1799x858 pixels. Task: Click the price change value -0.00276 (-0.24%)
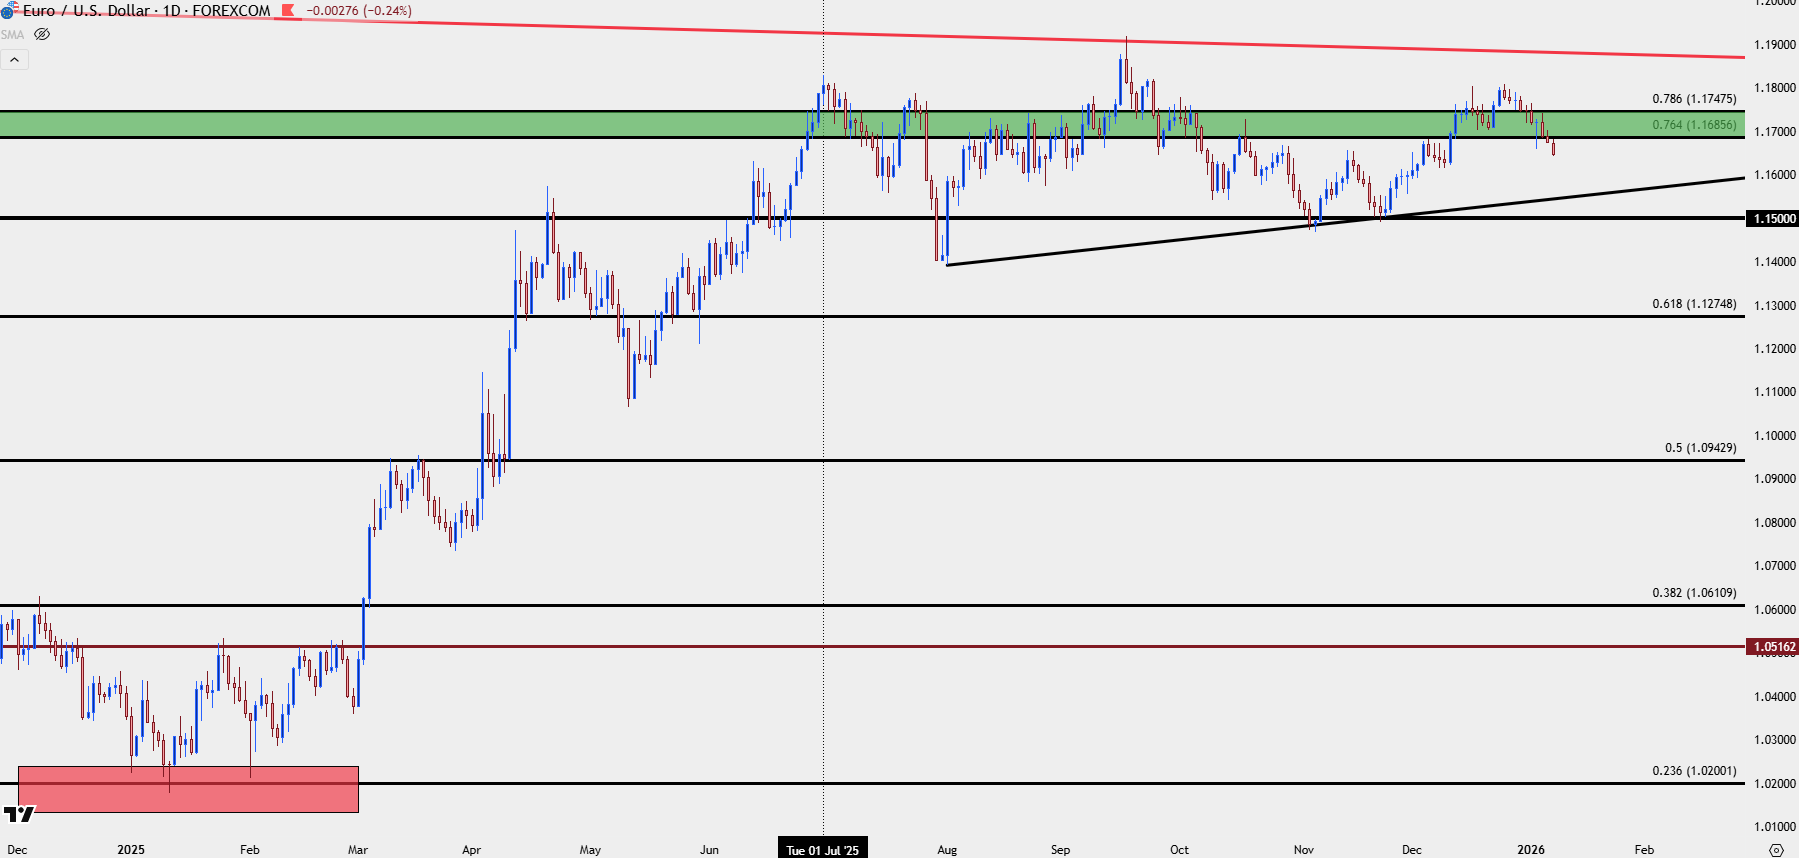[x=359, y=11]
